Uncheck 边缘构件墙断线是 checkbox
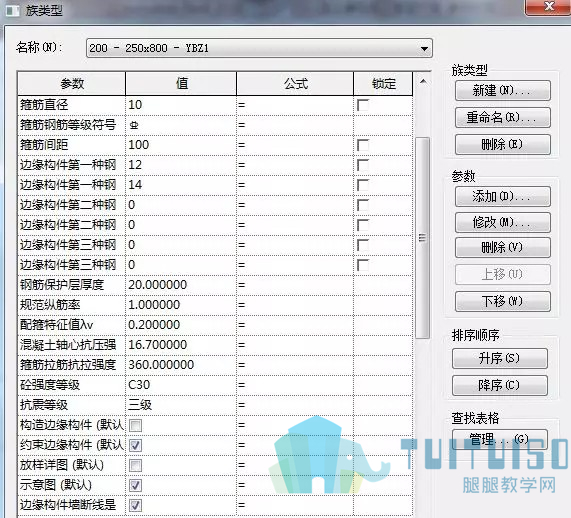The width and height of the screenshot is (571, 518). tap(135, 505)
